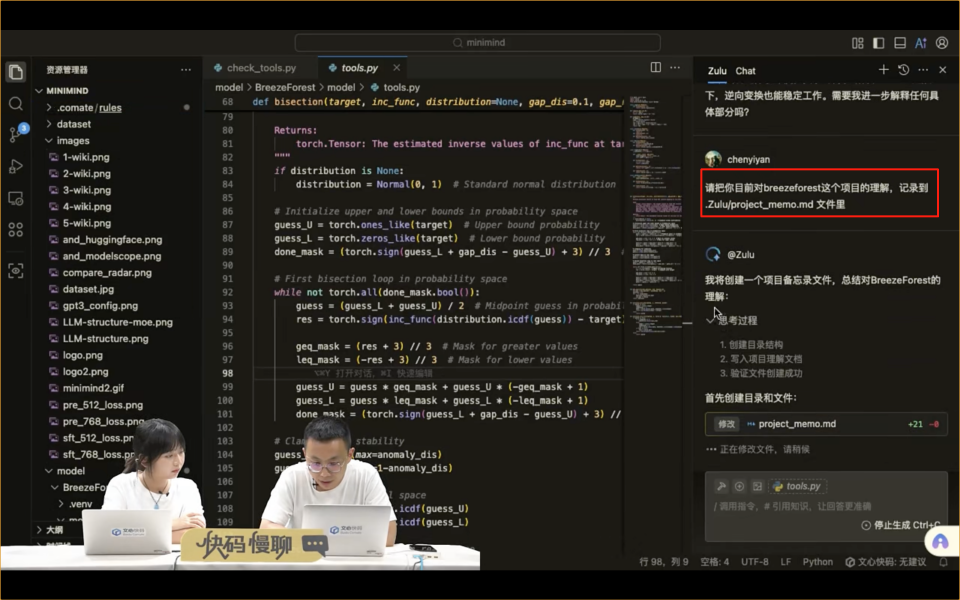Open and_huggingface.png file
This screenshot has width=960, height=600.
[x=112, y=239]
